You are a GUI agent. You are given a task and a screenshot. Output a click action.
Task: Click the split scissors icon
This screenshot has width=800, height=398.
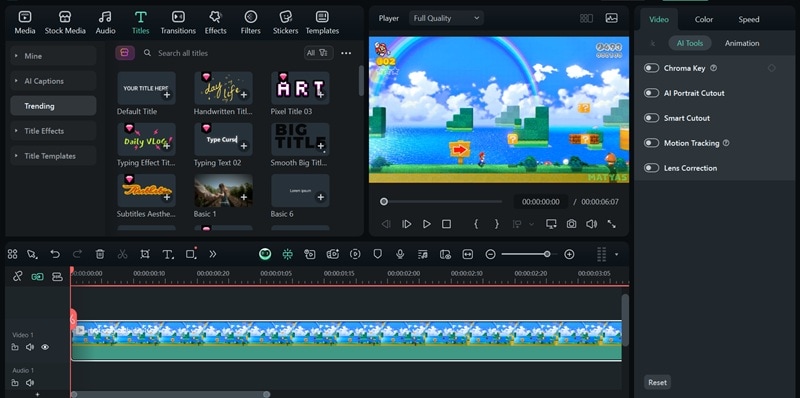[x=122, y=254]
